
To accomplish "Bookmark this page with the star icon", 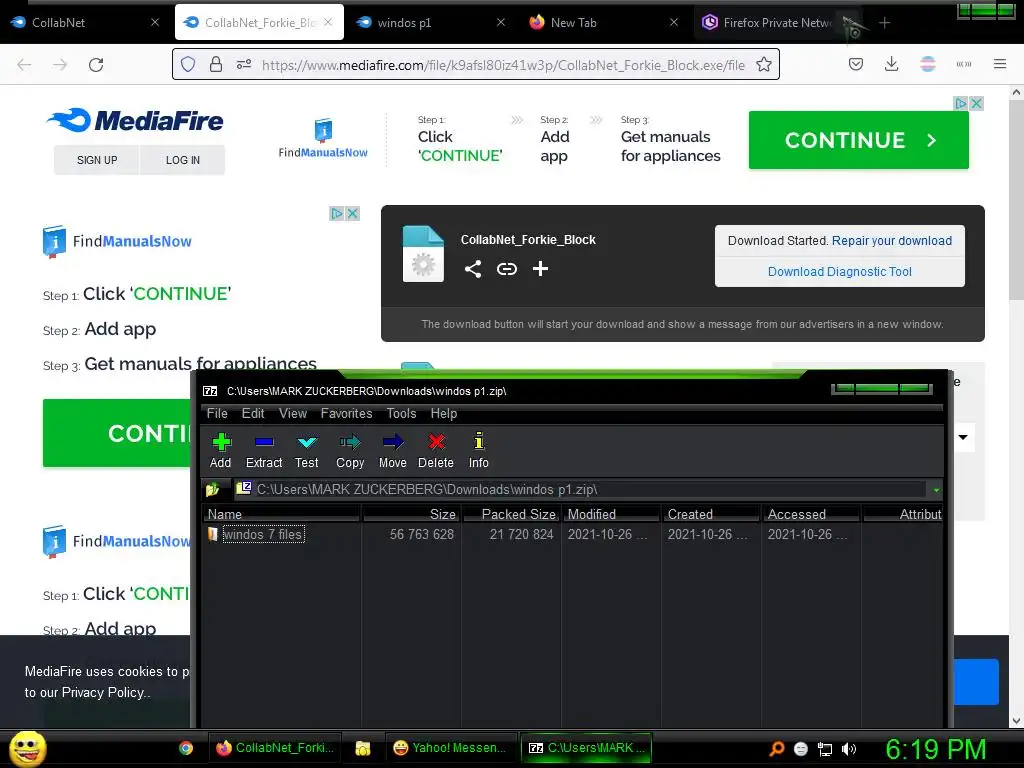I will tap(763, 65).
